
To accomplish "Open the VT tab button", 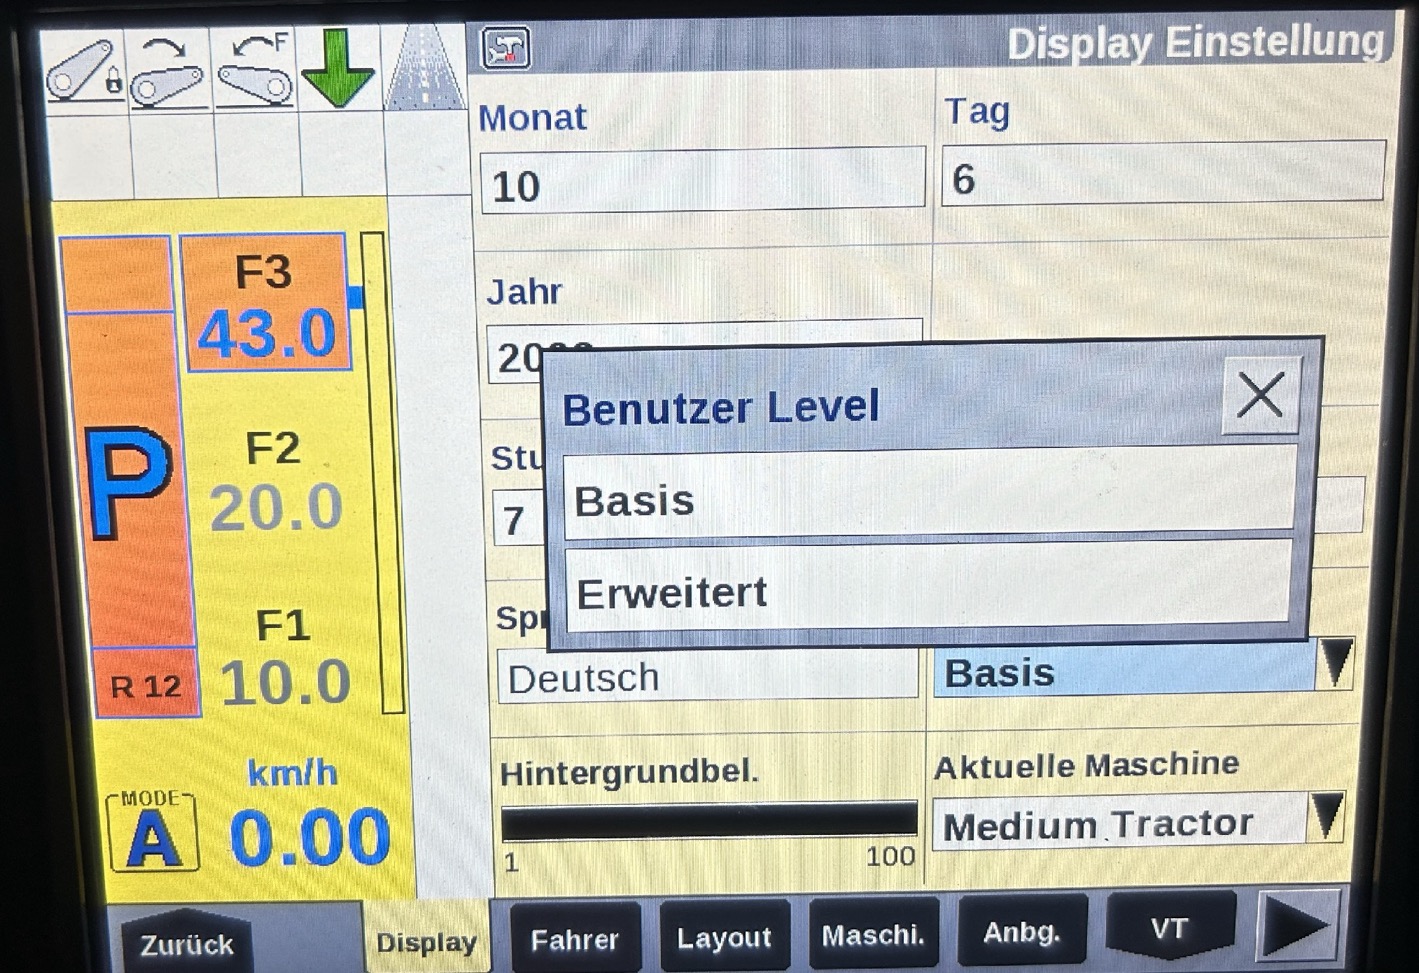I will 1169,929.
